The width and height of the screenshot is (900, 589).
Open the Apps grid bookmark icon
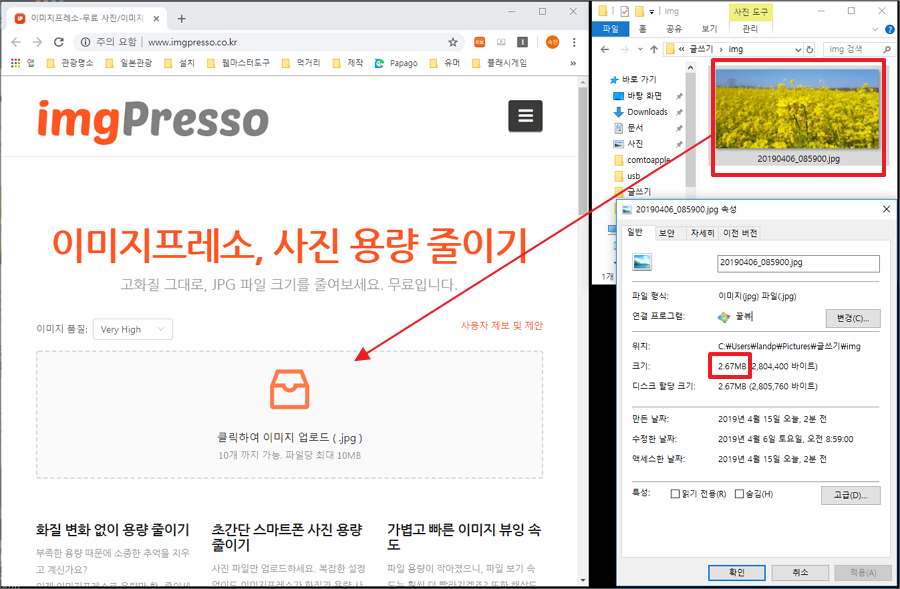click(15, 63)
